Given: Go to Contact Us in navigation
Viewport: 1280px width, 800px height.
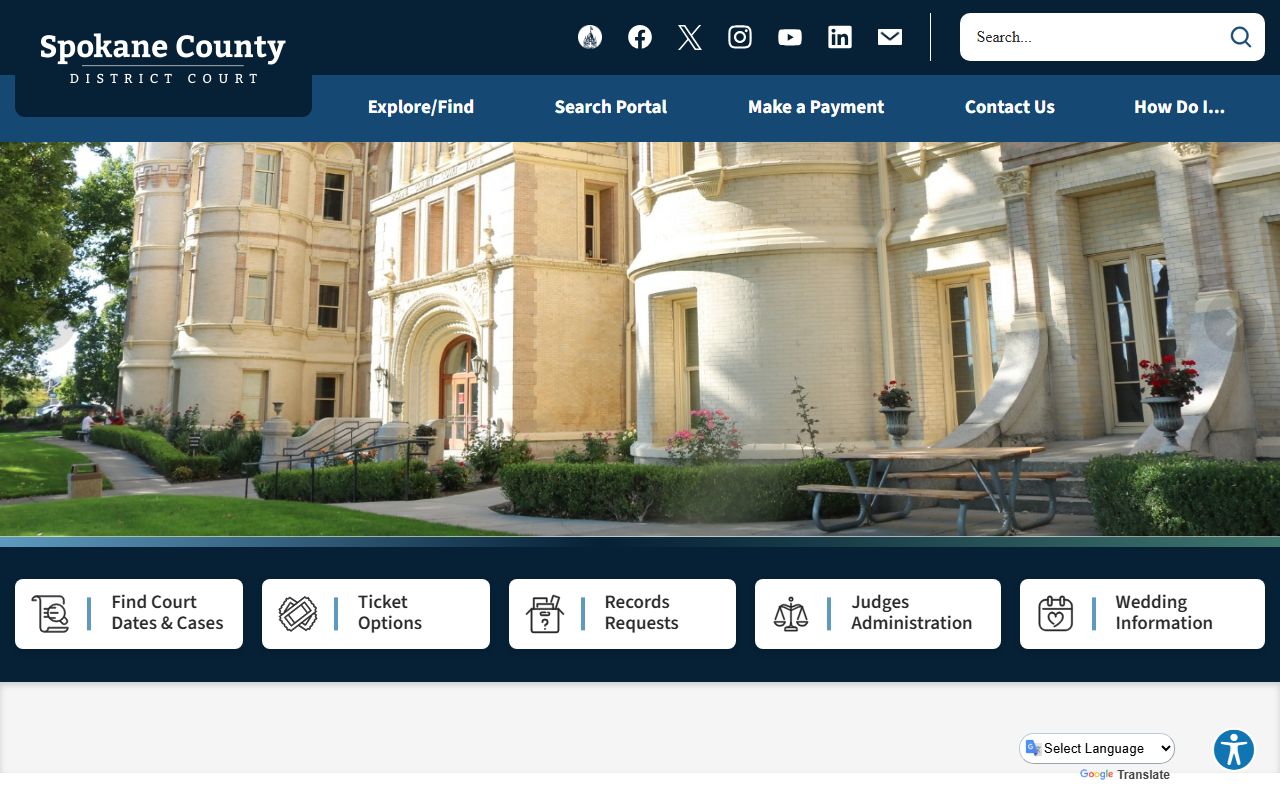Looking at the screenshot, I should click(1009, 107).
